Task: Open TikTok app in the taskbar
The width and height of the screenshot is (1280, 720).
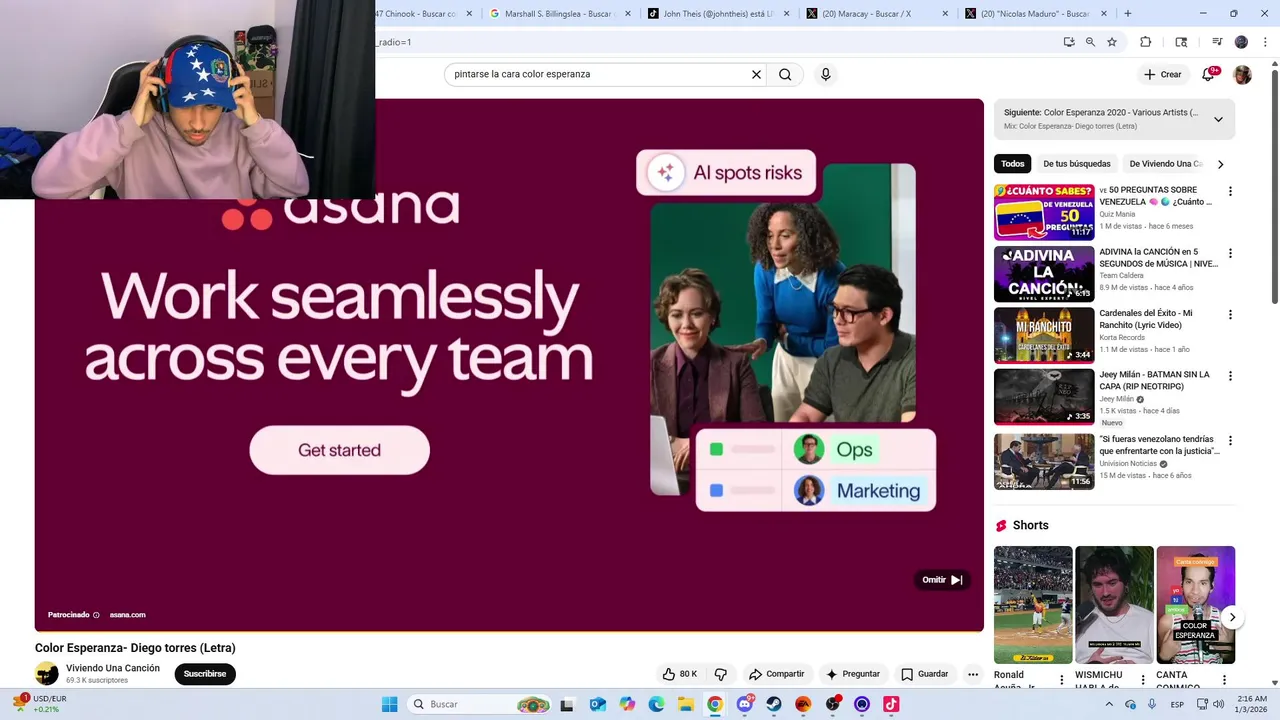Action: [x=891, y=704]
